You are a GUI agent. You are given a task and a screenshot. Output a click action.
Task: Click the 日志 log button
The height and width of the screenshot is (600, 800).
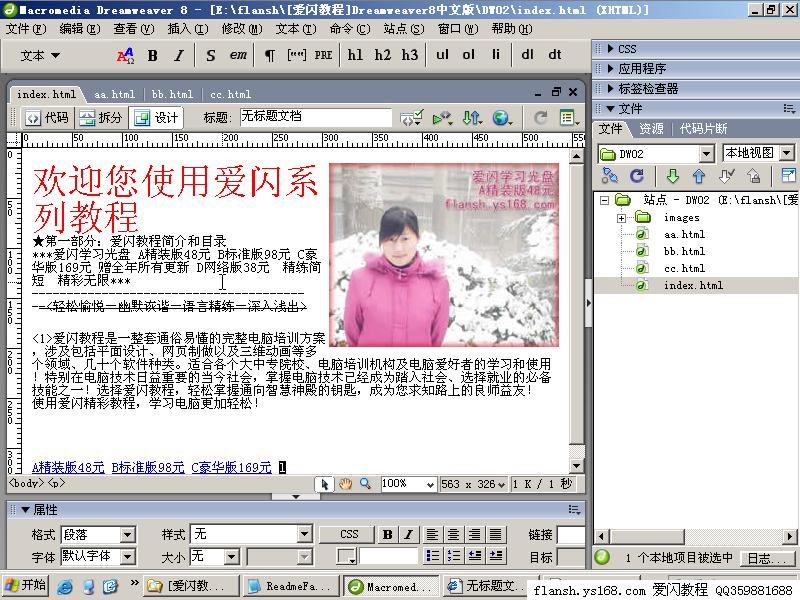pos(767,558)
